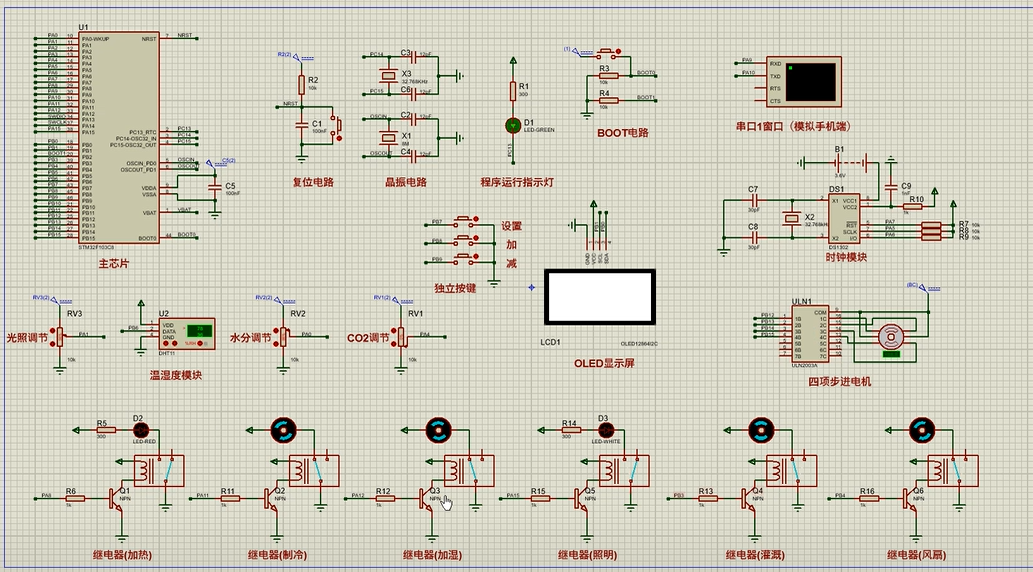Click the white OLED display LCD1
The height and width of the screenshot is (572, 1033).
click(x=600, y=296)
